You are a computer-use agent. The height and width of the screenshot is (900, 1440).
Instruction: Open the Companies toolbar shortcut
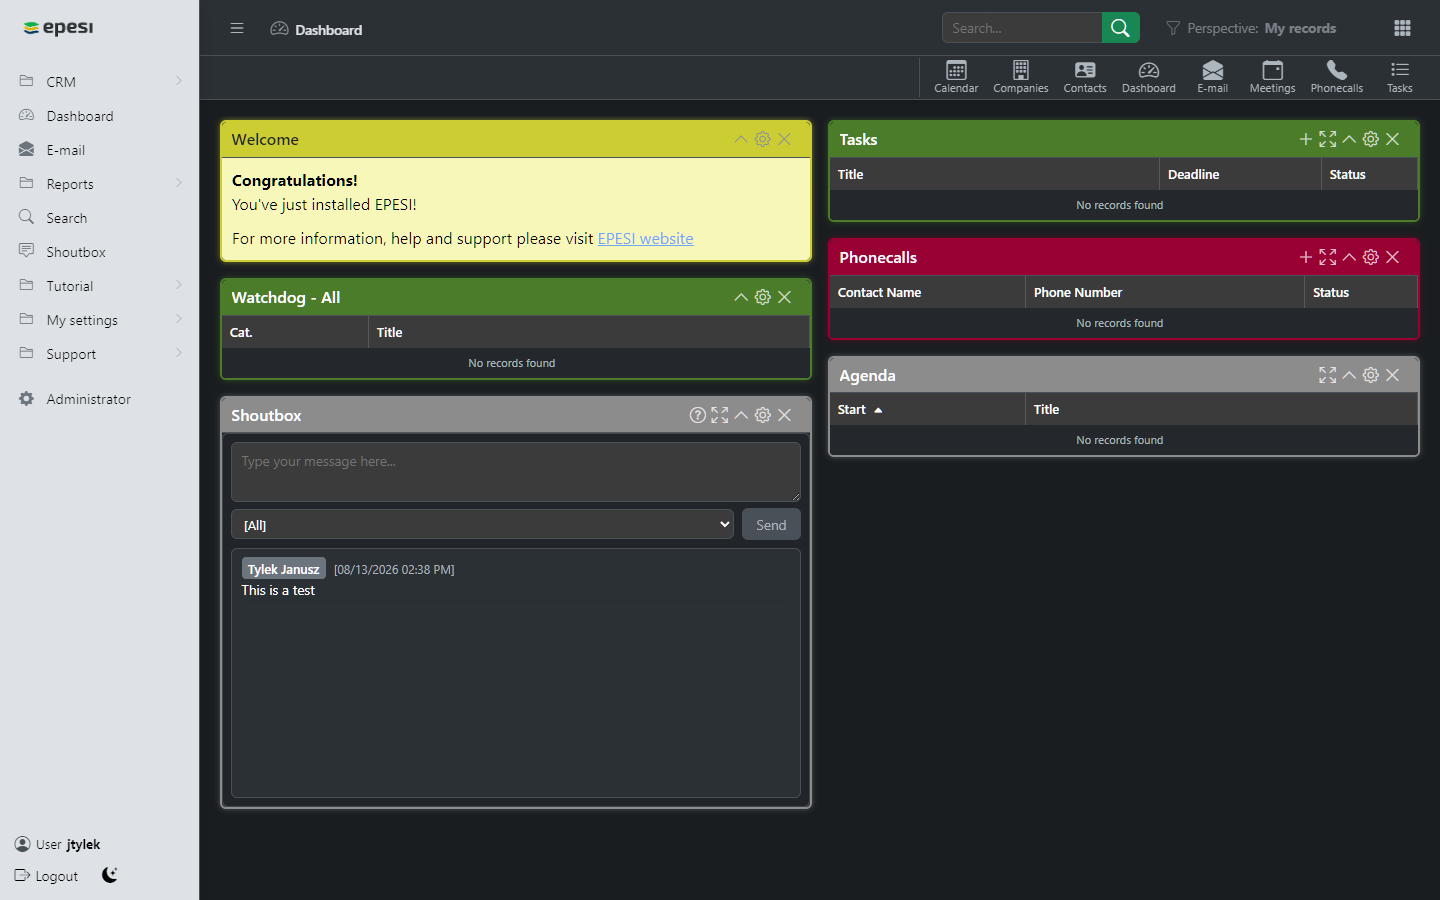(x=1020, y=77)
